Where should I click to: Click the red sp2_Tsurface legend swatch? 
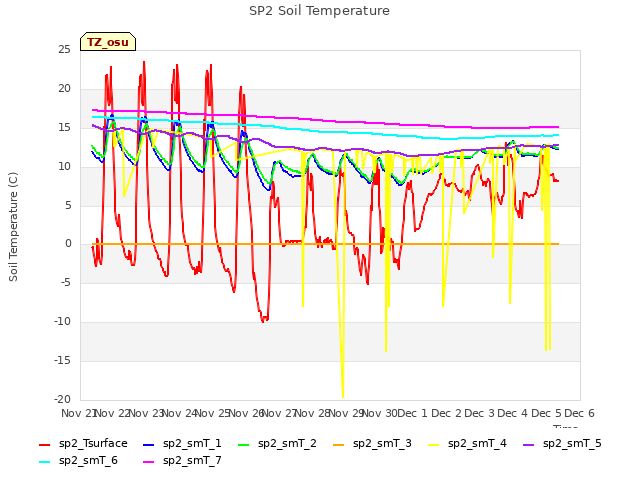[x=44, y=444]
